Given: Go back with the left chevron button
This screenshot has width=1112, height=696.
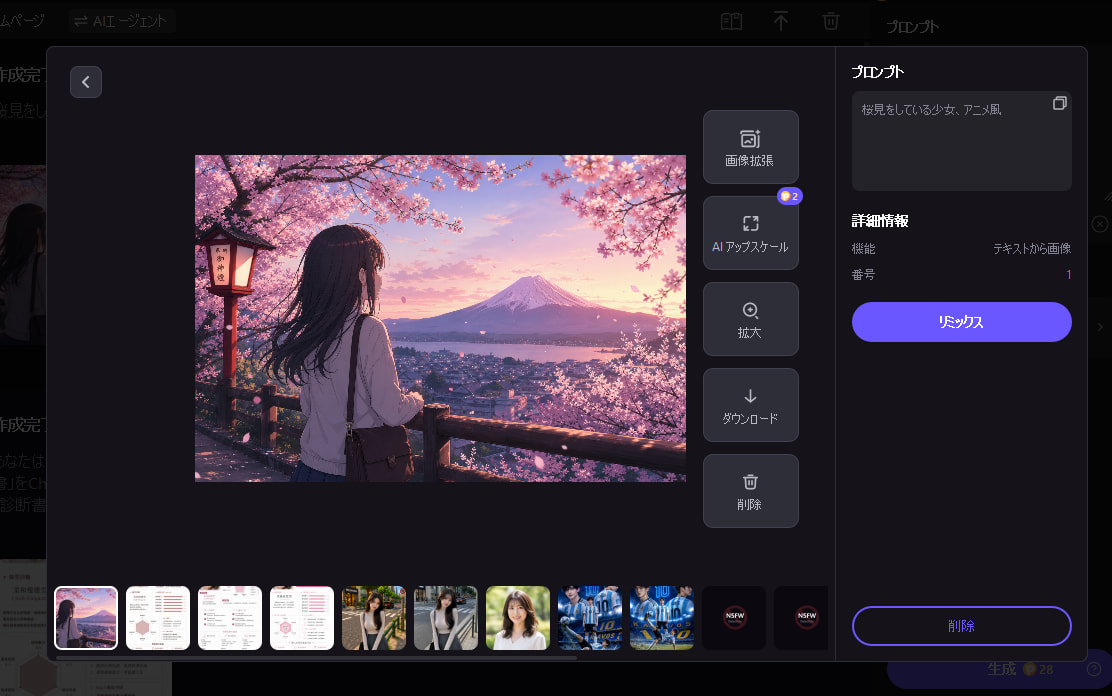Looking at the screenshot, I should pyautogui.click(x=86, y=82).
